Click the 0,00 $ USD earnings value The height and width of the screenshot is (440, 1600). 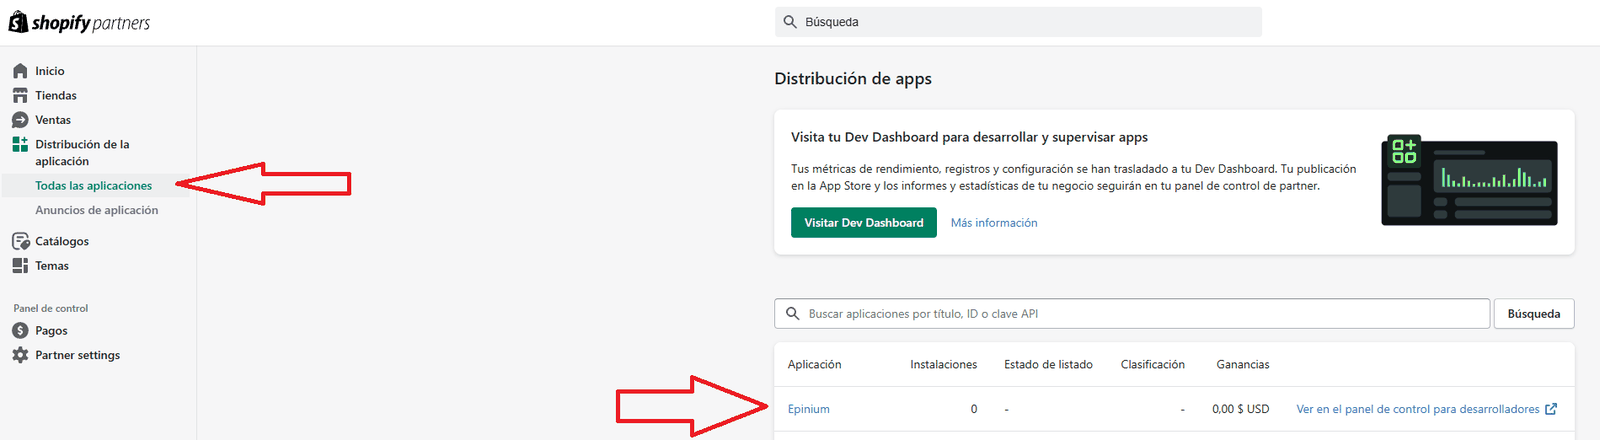tap(1241, 409)
